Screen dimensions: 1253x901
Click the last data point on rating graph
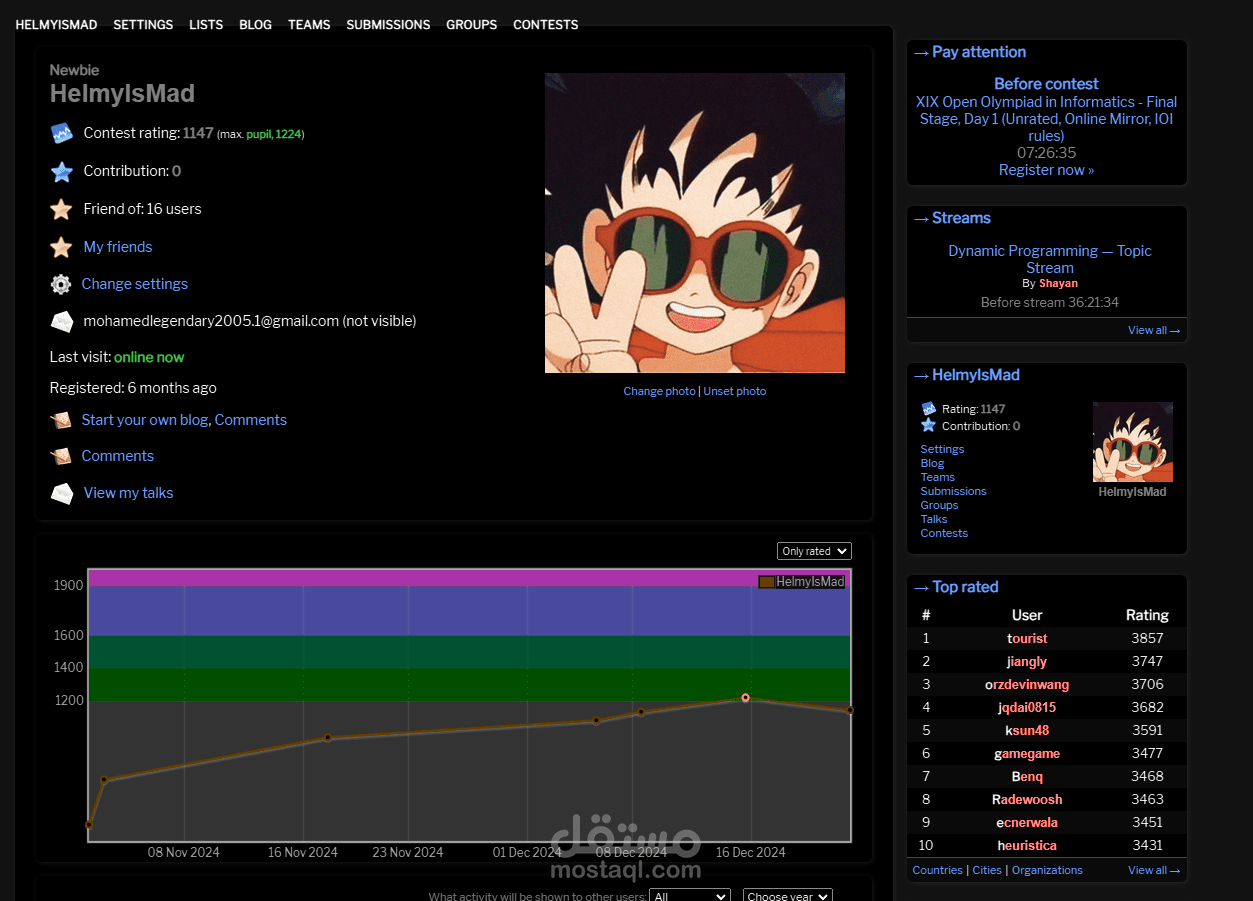[850, 710]
